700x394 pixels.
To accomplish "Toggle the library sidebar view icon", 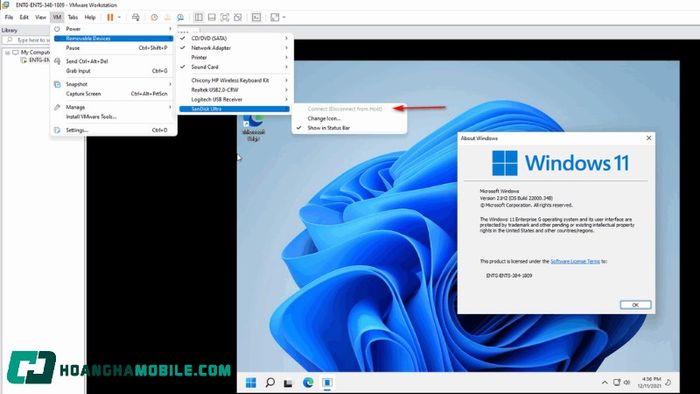I will point(199,17).
